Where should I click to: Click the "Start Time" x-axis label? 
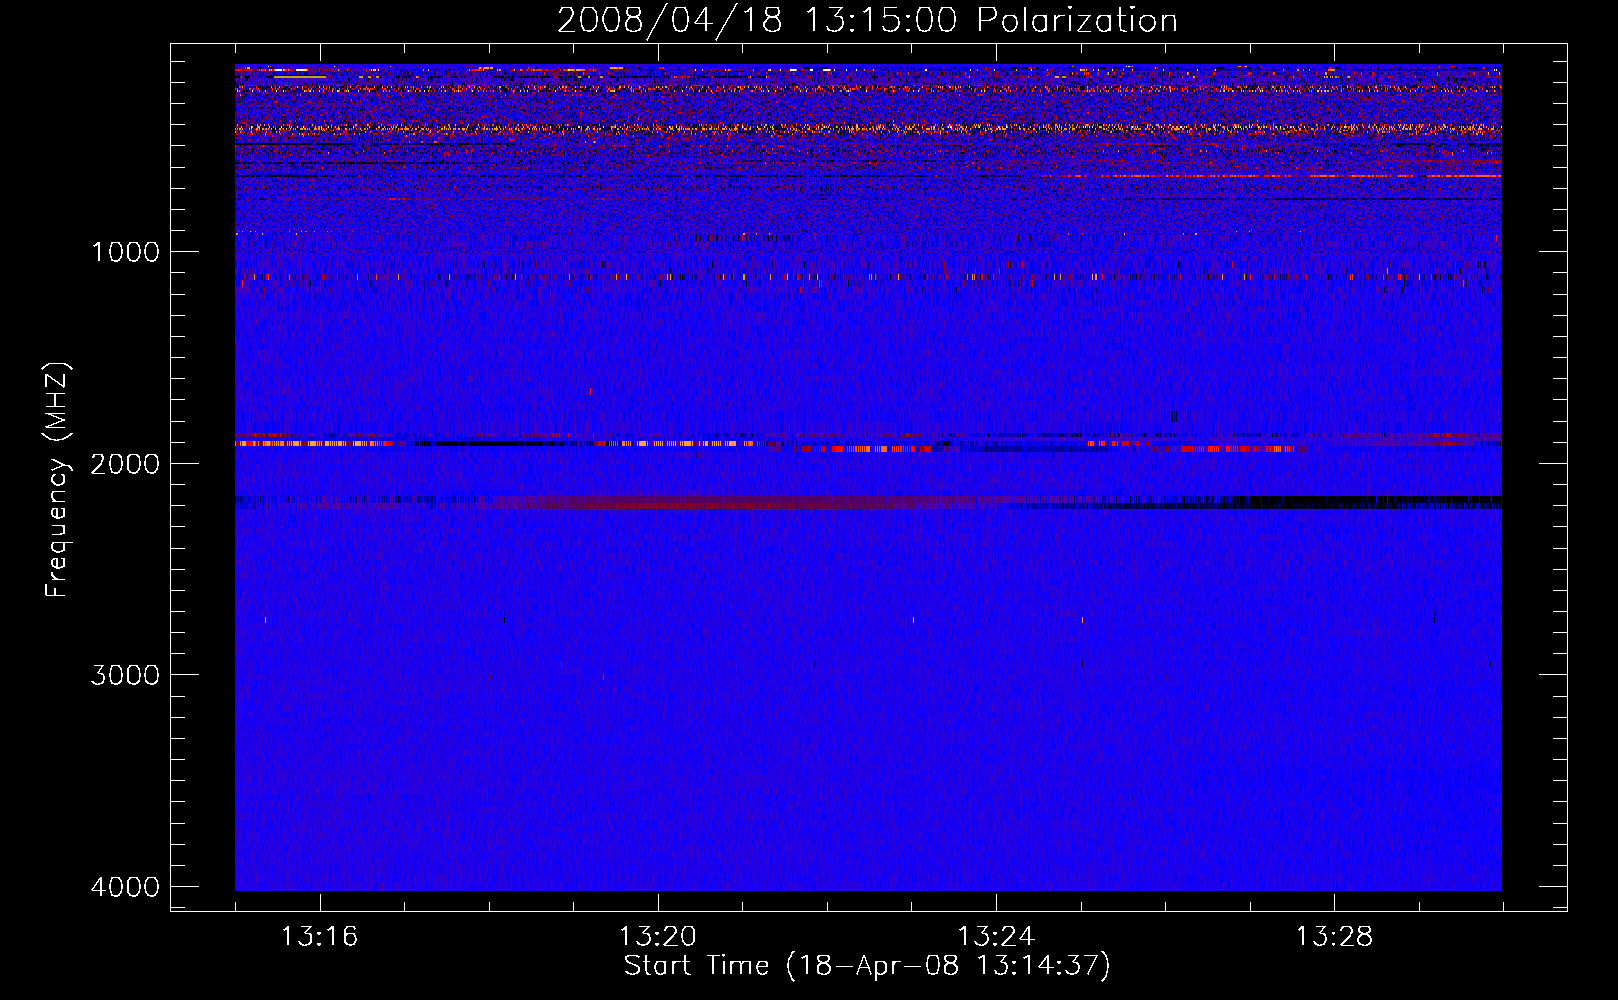[x=867, y=966]
